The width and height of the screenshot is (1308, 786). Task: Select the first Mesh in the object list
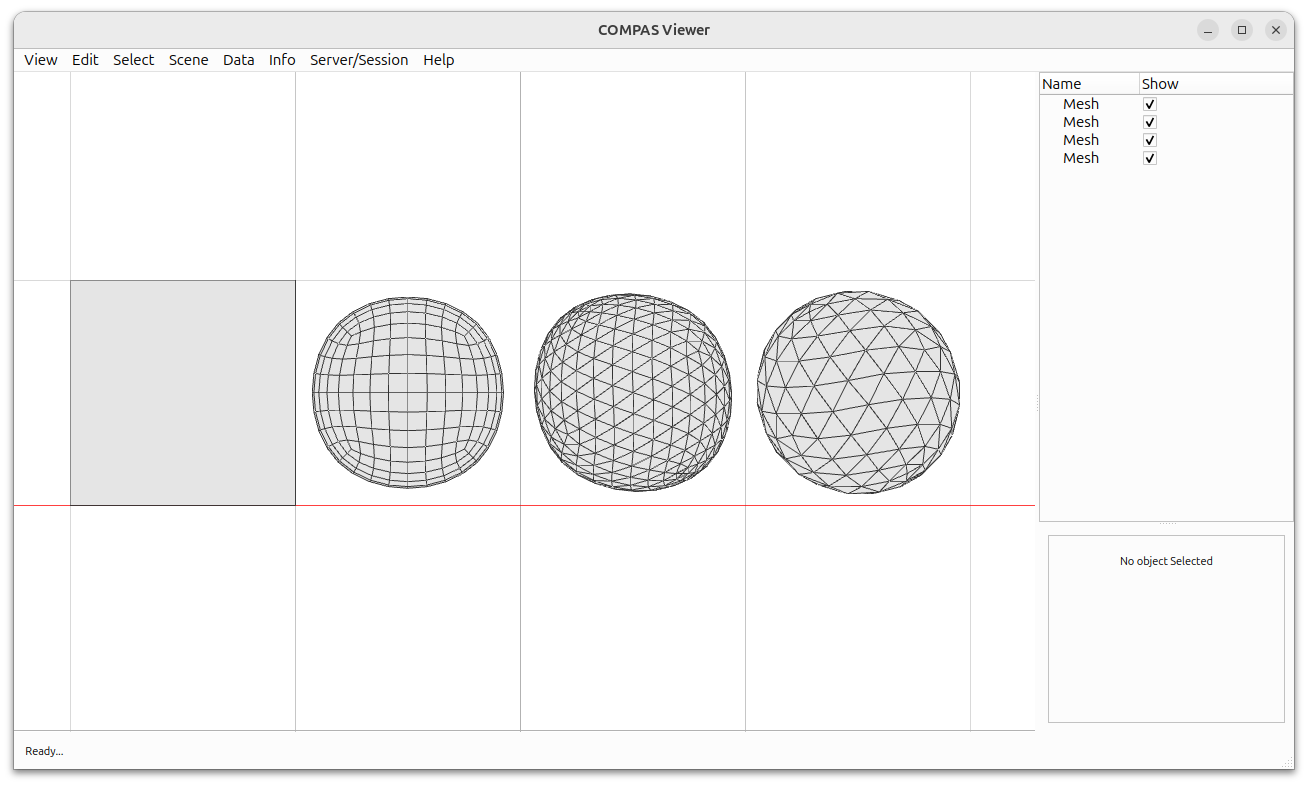pyautogui.click(x=1081, y=103)
